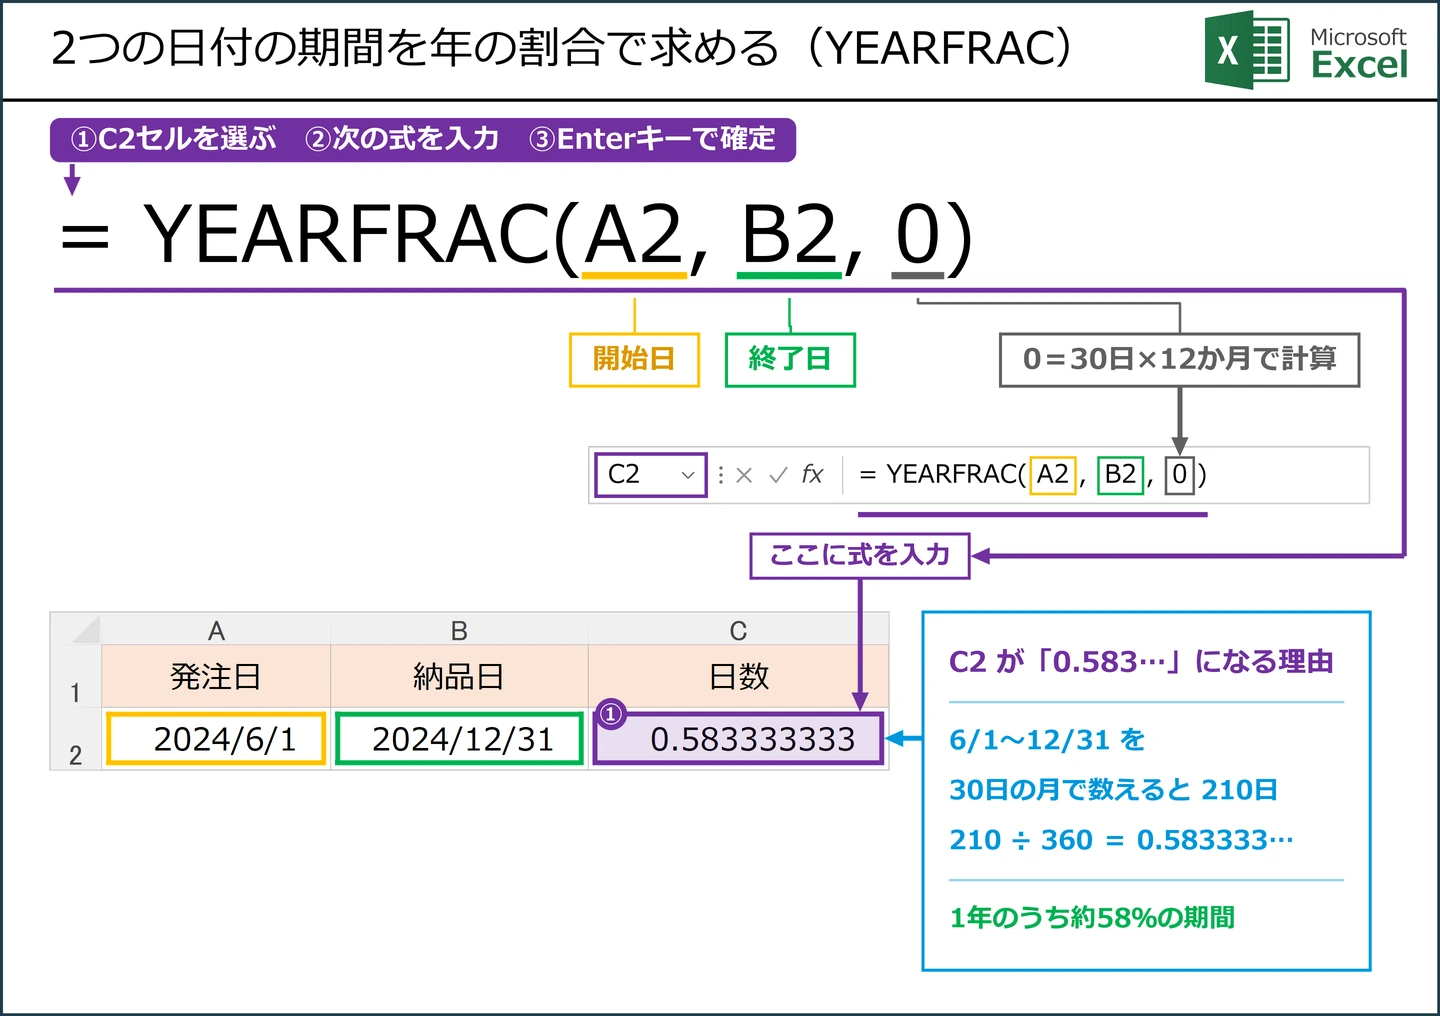Select row 1 header

tap(76, 678)
